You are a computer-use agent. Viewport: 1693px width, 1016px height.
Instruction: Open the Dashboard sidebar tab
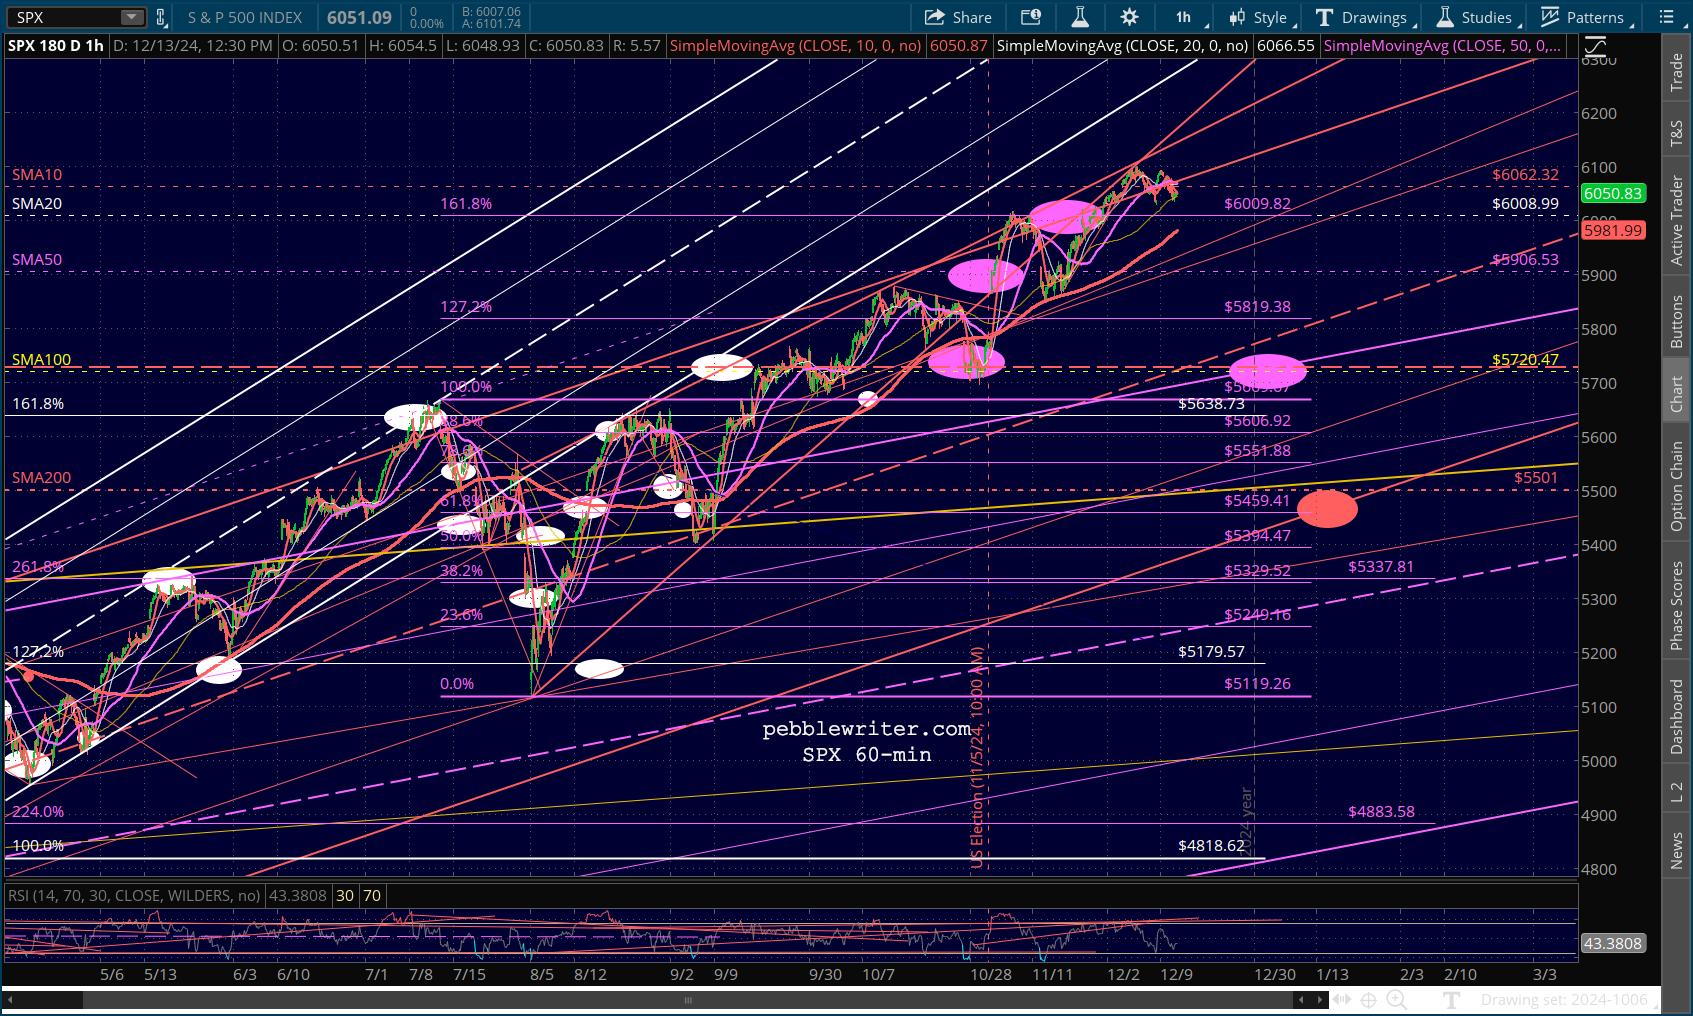tap(1677, 716)
